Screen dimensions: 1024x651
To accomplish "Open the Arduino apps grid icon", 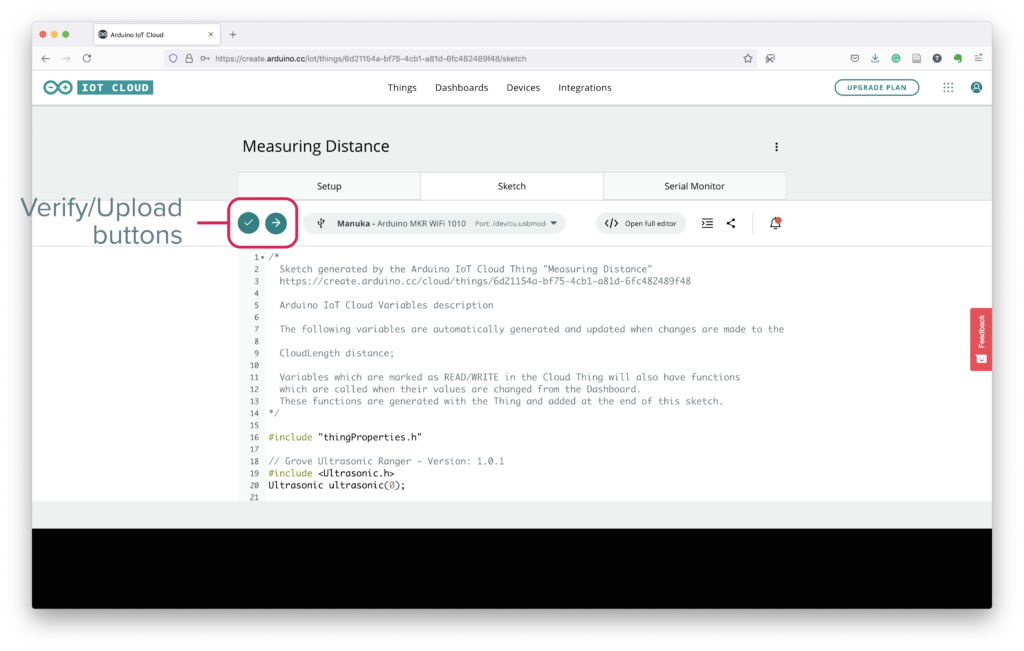I will click(948, 87).
